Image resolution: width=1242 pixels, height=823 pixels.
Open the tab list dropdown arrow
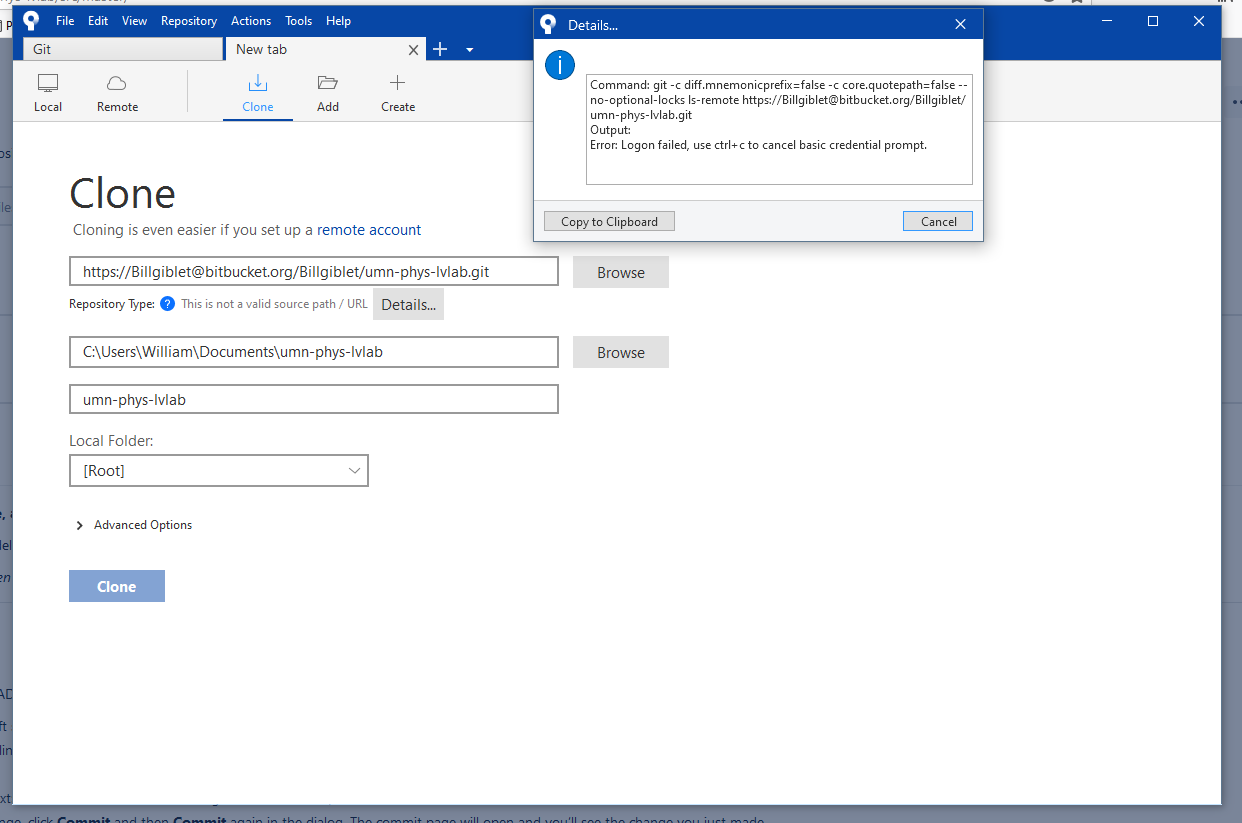(469, 50)
